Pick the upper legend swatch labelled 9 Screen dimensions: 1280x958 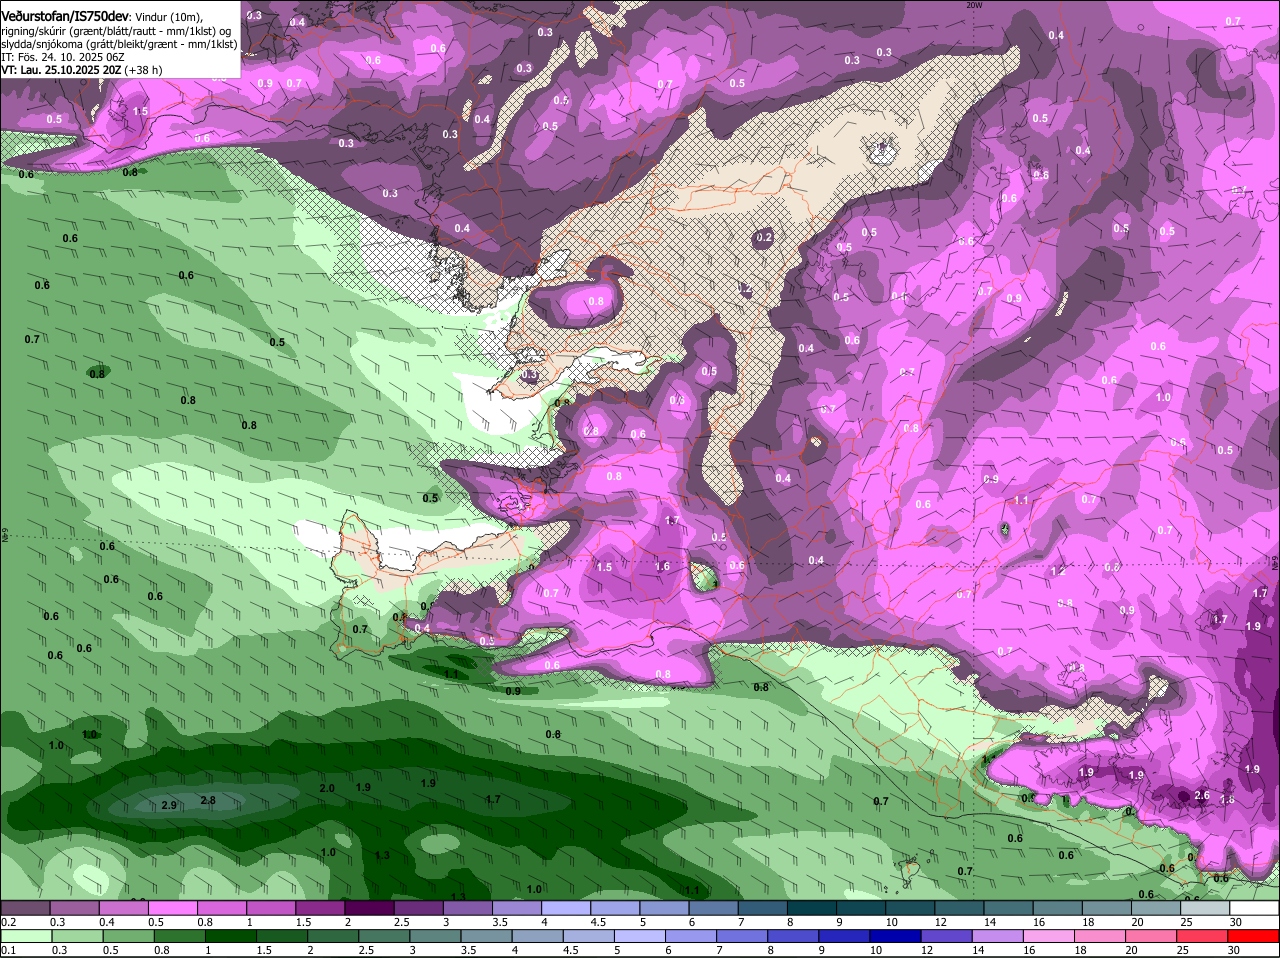(x=861, y=908)
